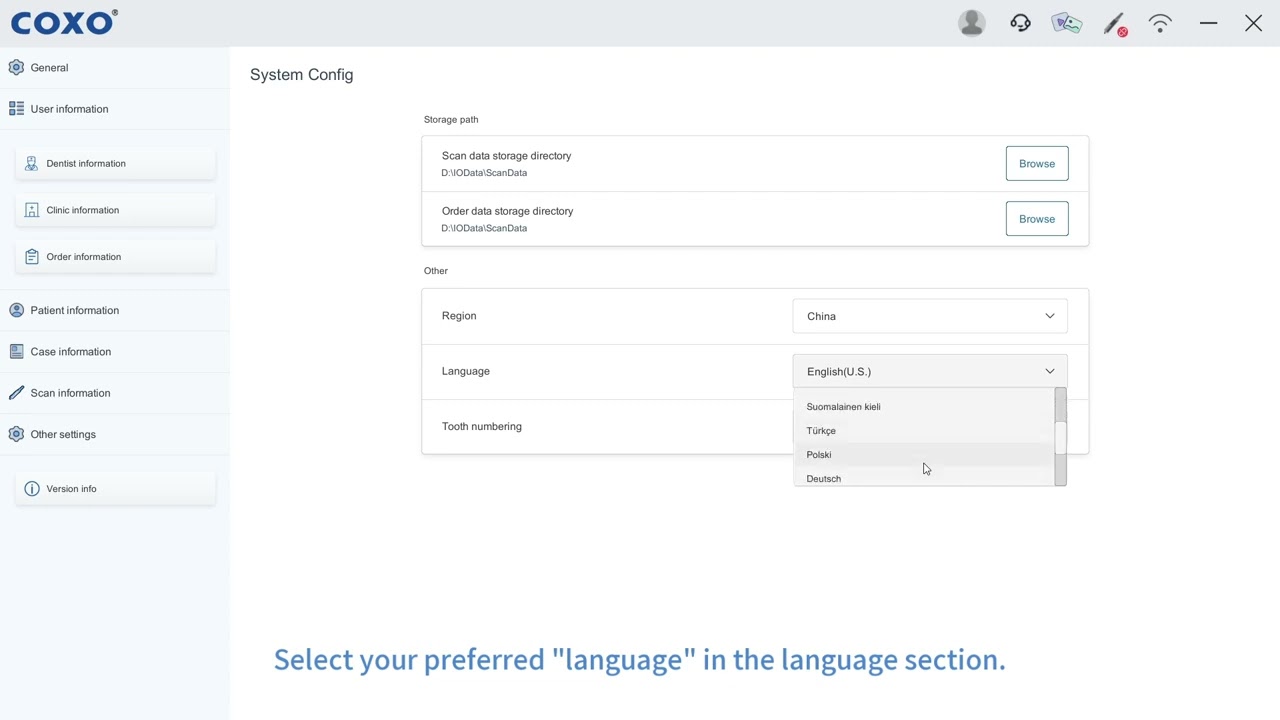Click the Order information clipboard icon

(31, 257)
